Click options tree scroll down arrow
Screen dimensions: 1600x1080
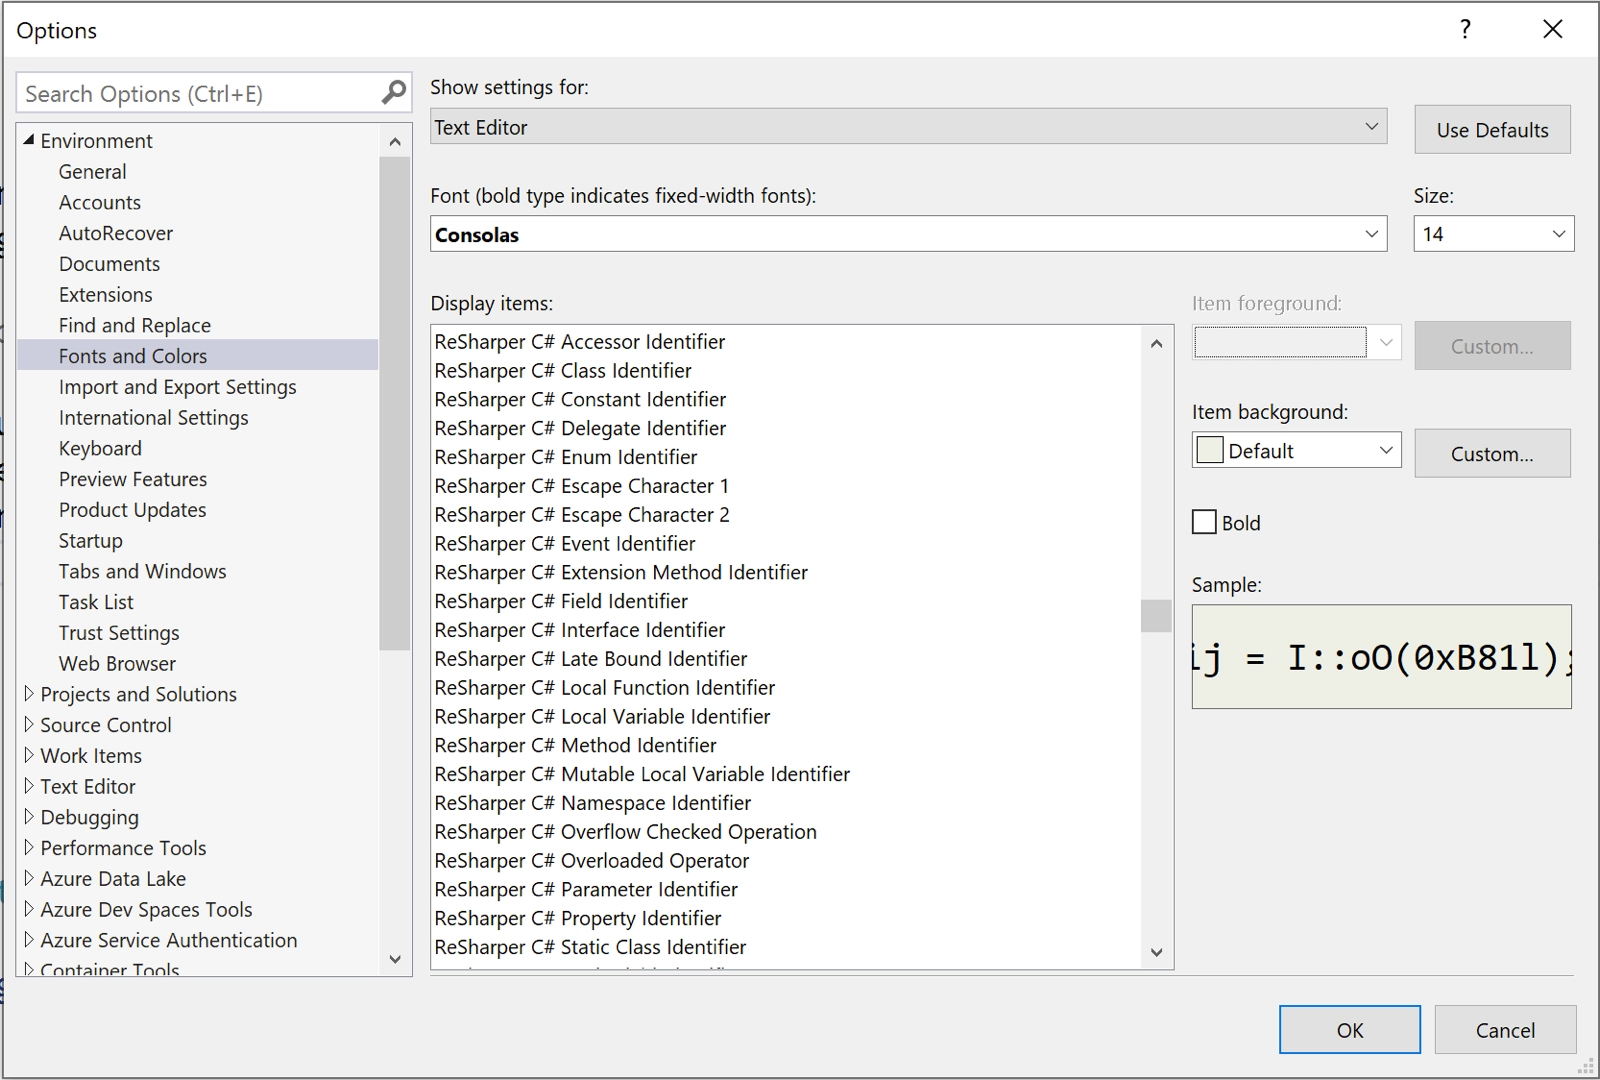395,959
